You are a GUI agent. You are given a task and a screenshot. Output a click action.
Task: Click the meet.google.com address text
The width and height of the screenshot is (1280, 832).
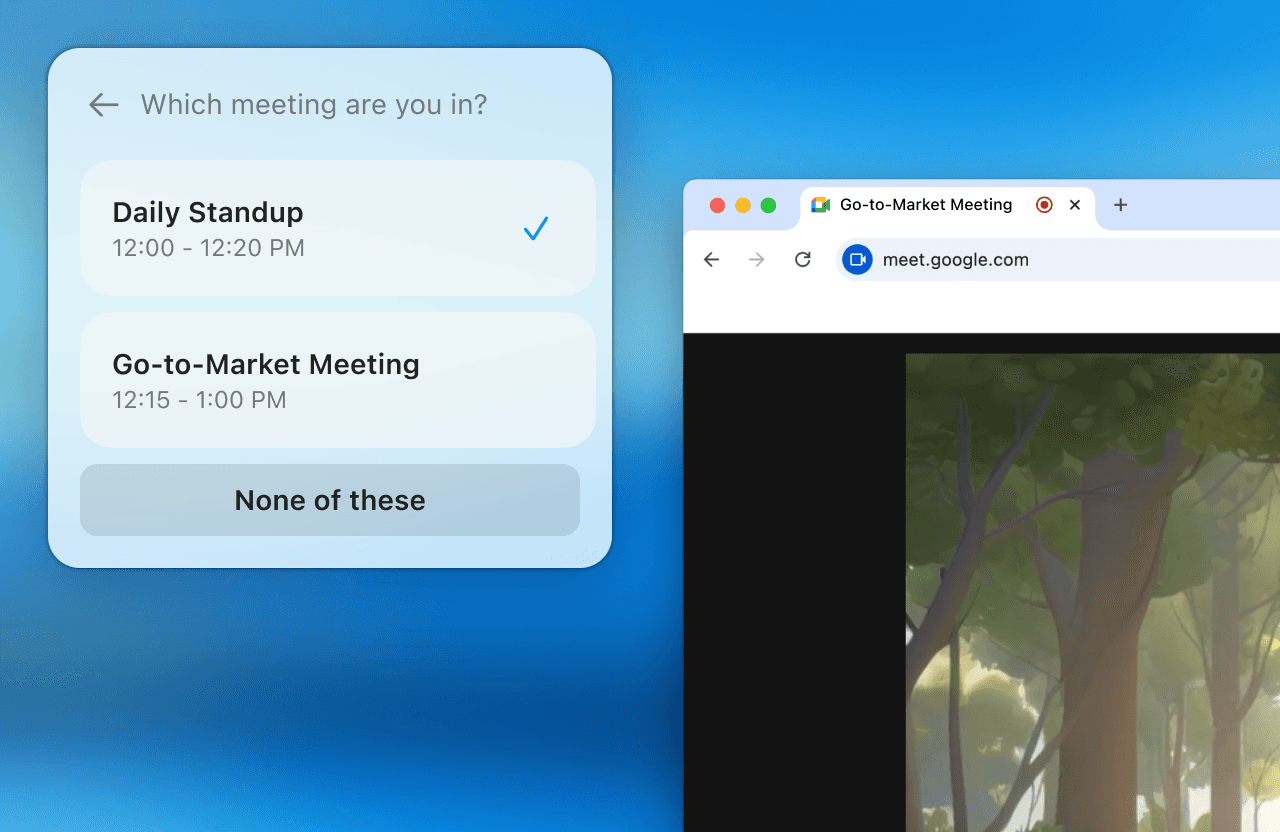point(954,259)
